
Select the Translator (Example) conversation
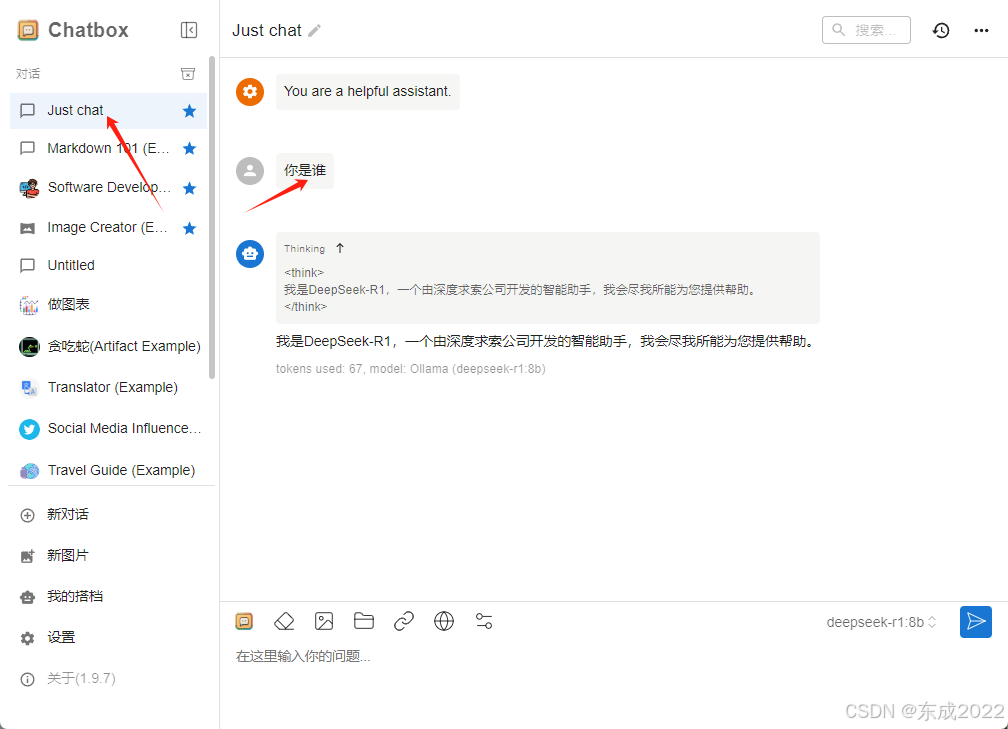coord(108,388)
